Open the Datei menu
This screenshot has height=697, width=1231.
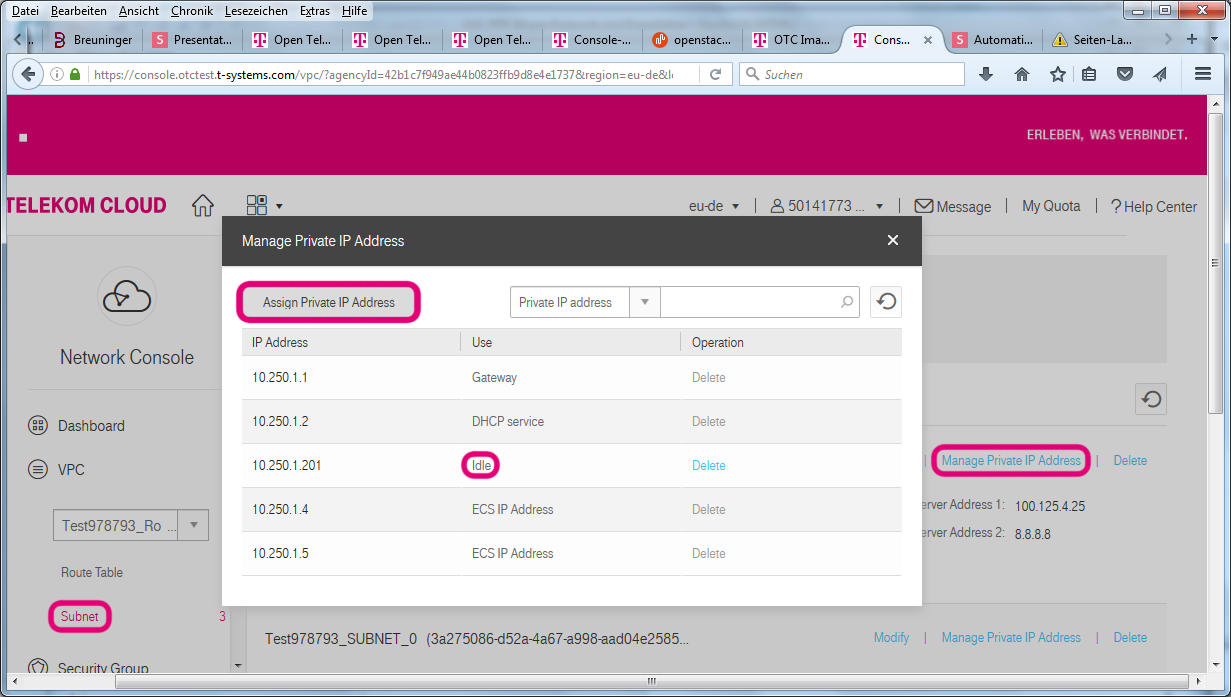coord(26,10)
